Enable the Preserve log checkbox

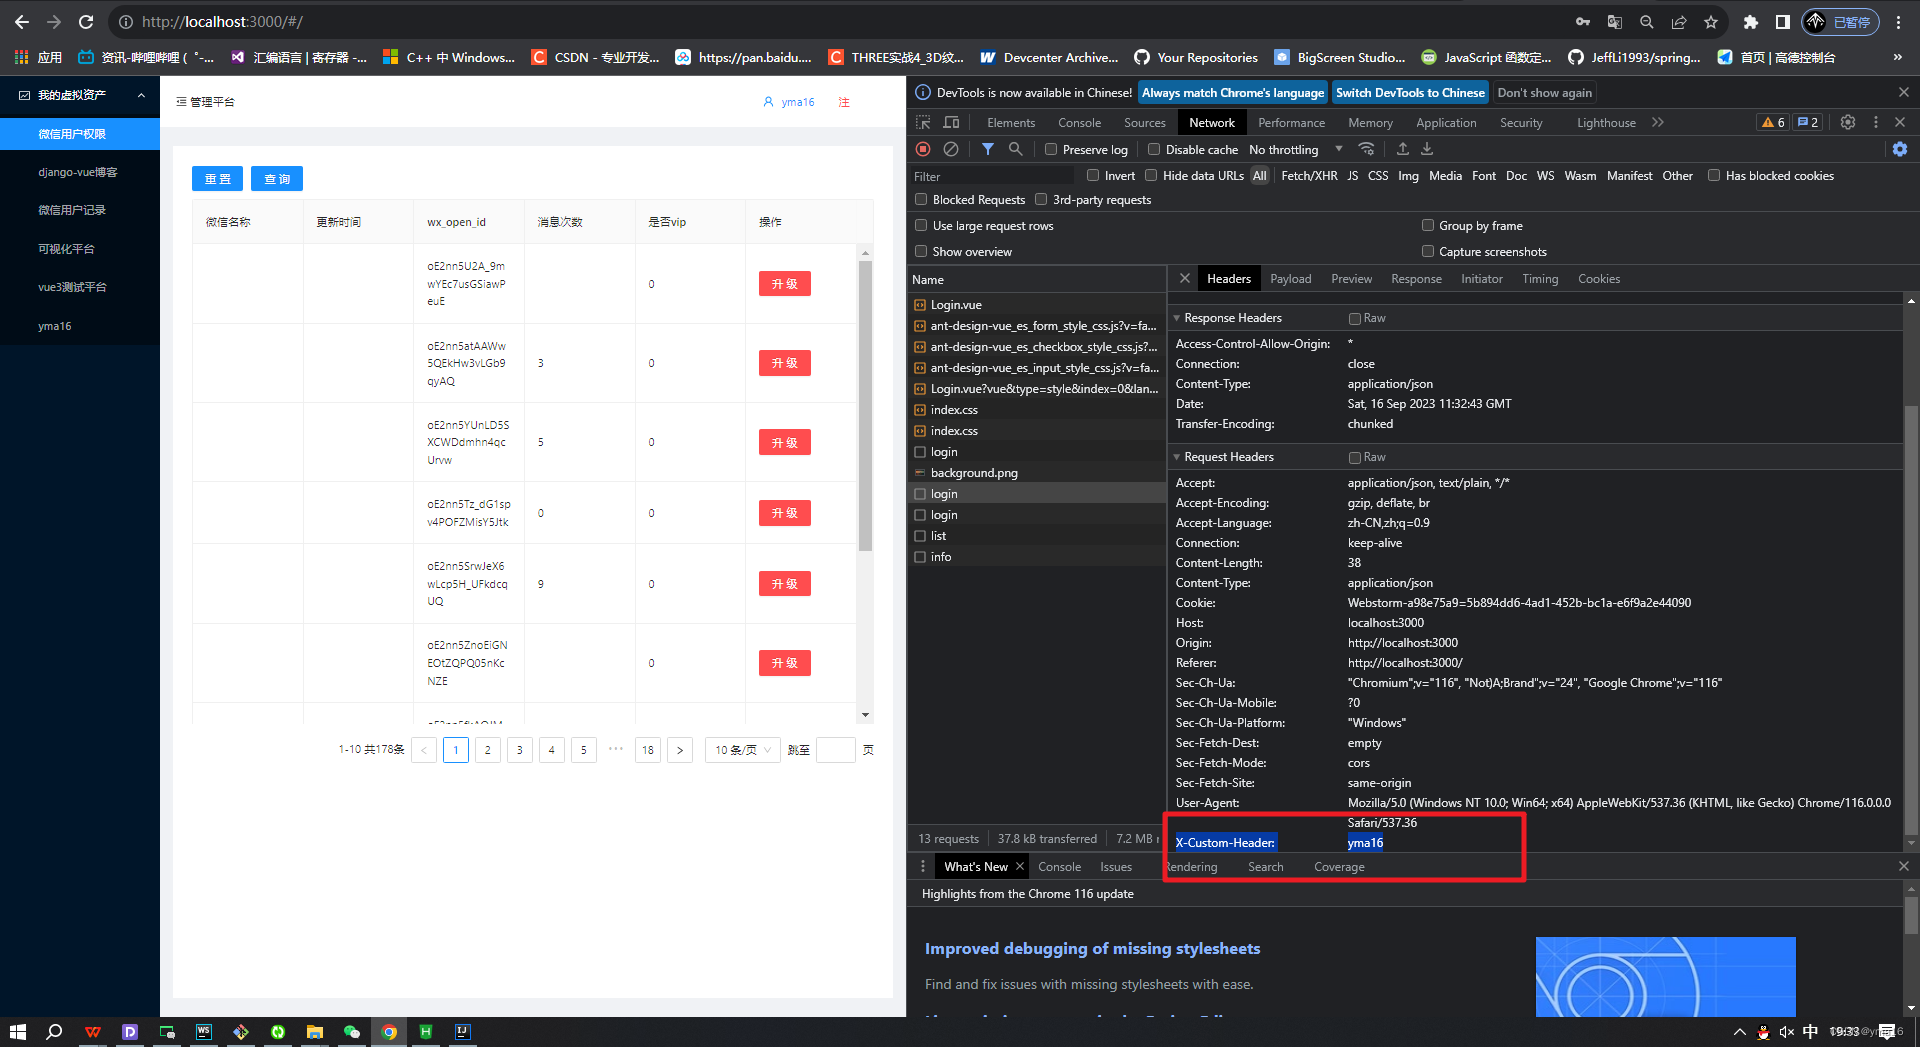[1051, 149]
